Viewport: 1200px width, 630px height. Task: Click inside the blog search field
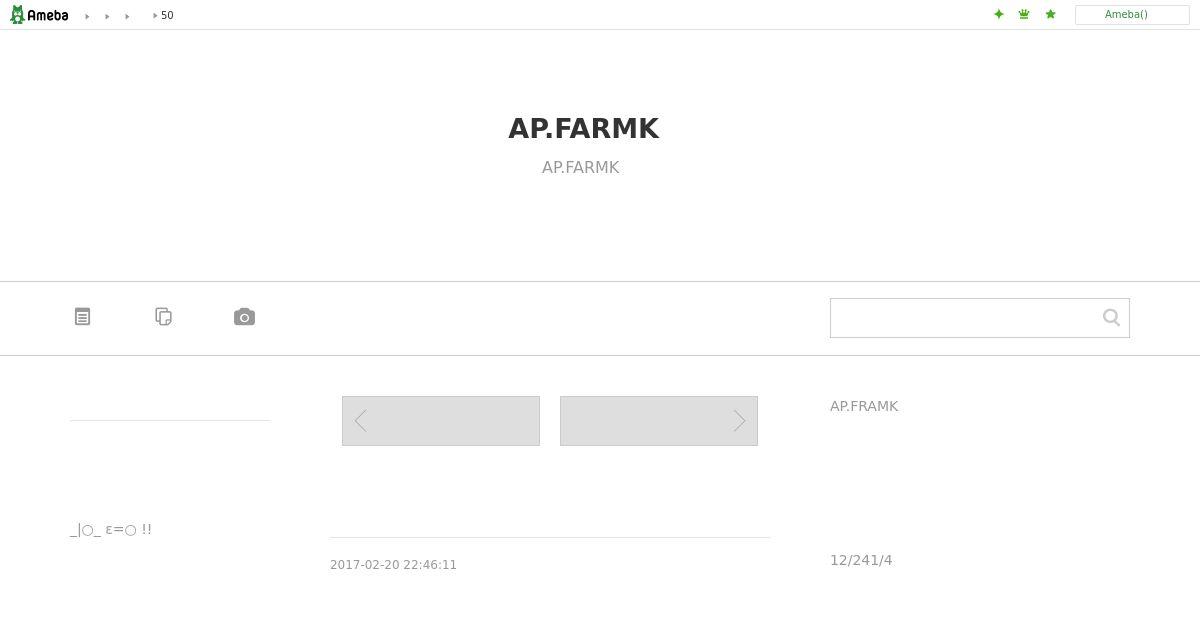click(965, 318)
